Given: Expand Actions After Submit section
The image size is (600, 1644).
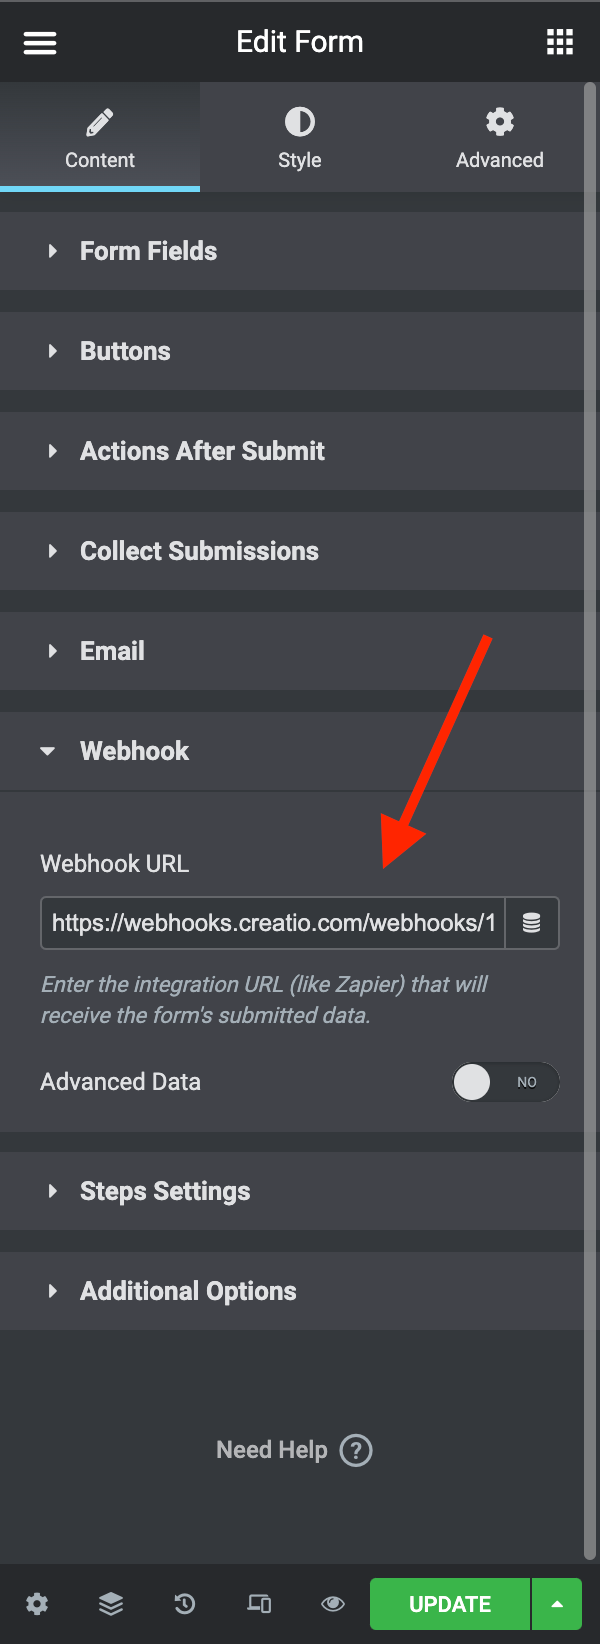Looking at the screenshot, I should pos(292,451).
